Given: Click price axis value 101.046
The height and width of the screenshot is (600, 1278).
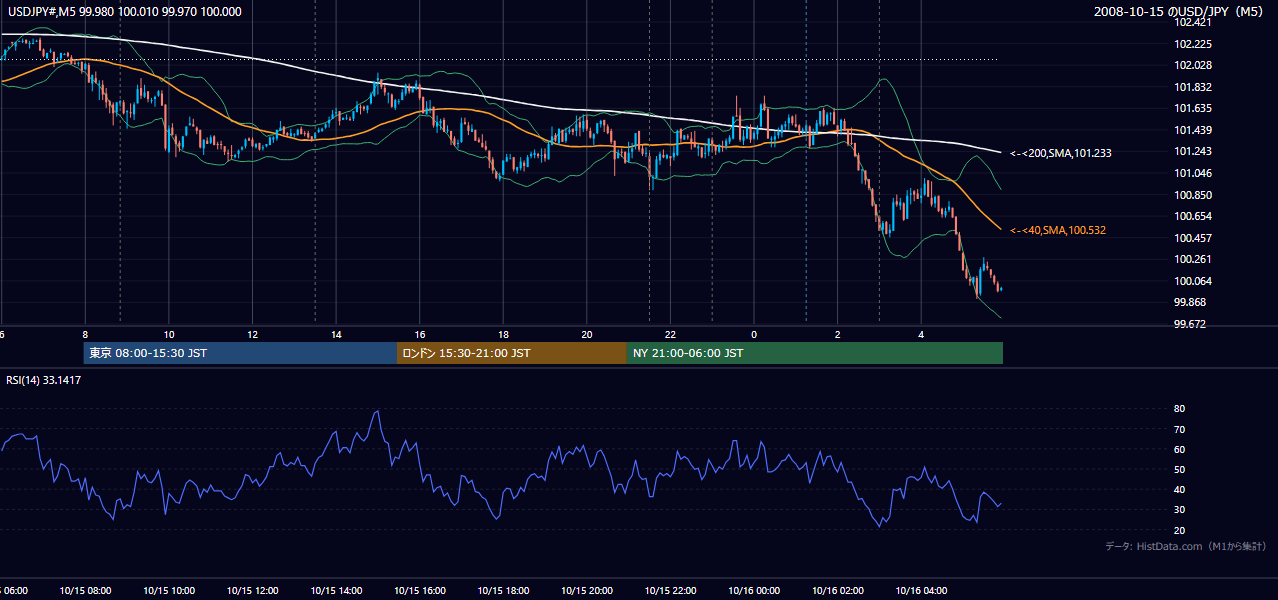Looking at the screenshot, I should pos(1192,173).
